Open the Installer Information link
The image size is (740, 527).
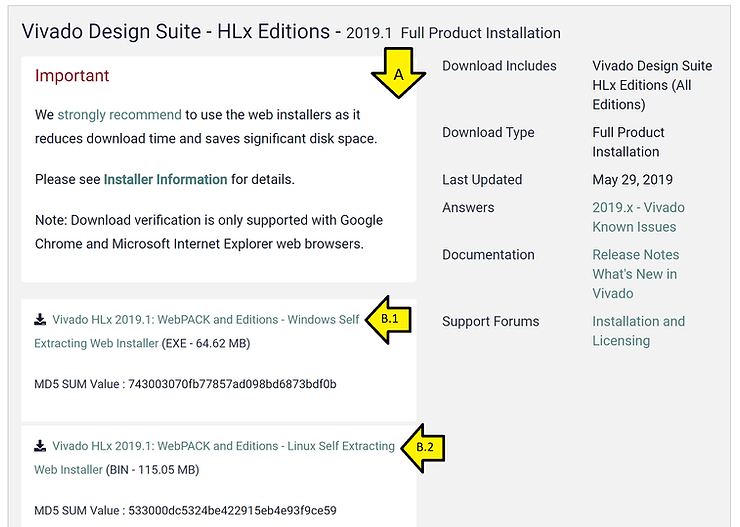point(165,179)
